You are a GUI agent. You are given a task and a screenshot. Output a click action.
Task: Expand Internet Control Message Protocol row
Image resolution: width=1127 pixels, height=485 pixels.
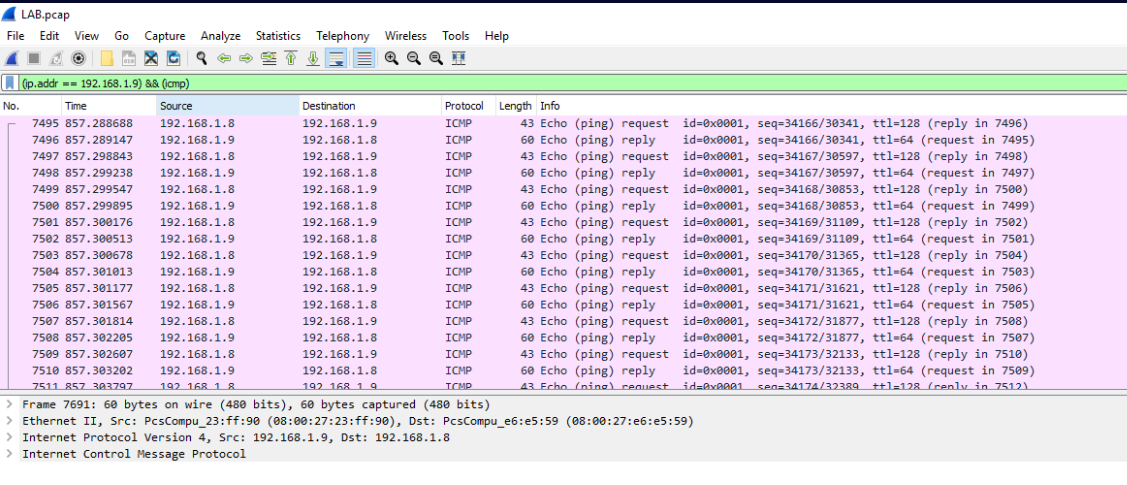coord(9,454)
